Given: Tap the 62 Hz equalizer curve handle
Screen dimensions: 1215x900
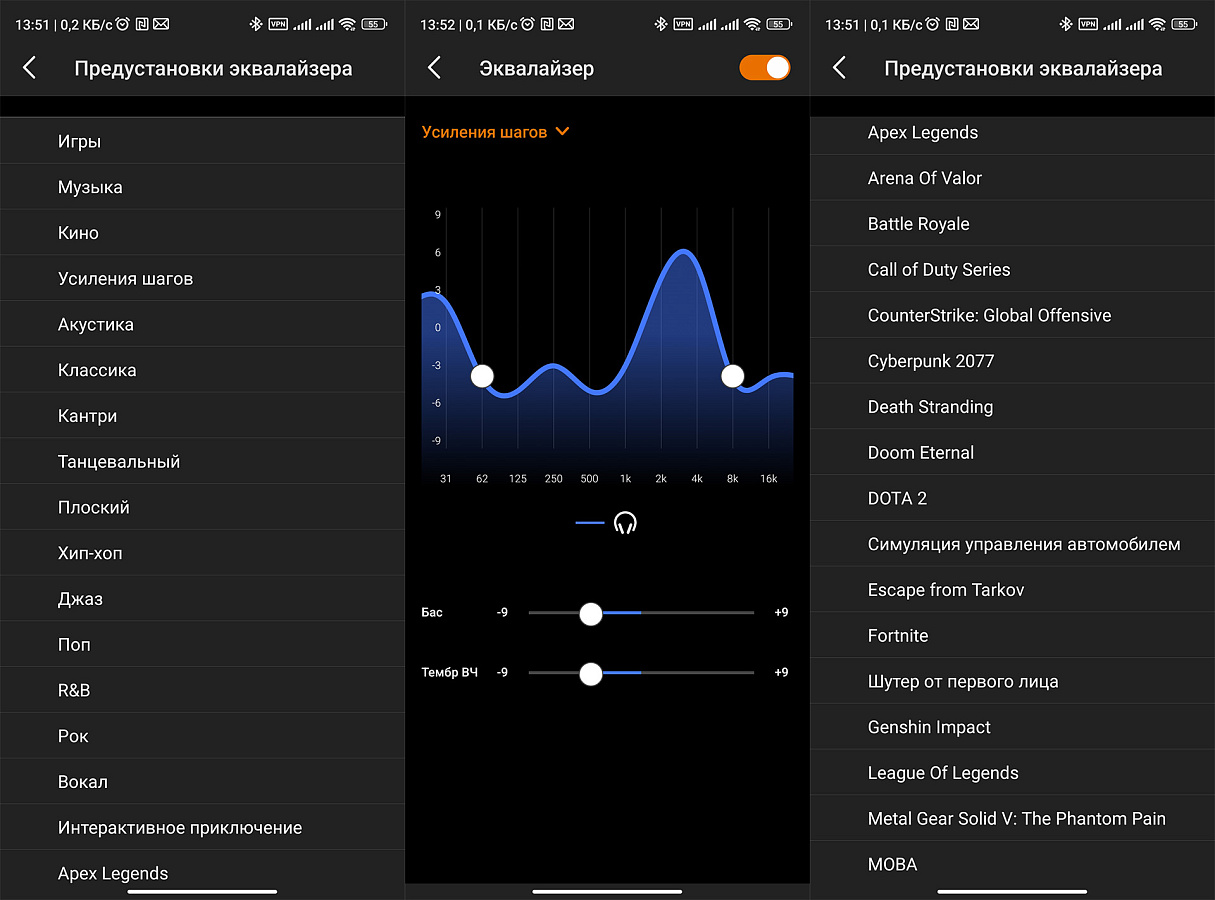Looking at the screenshot, I should pos(482,376).
